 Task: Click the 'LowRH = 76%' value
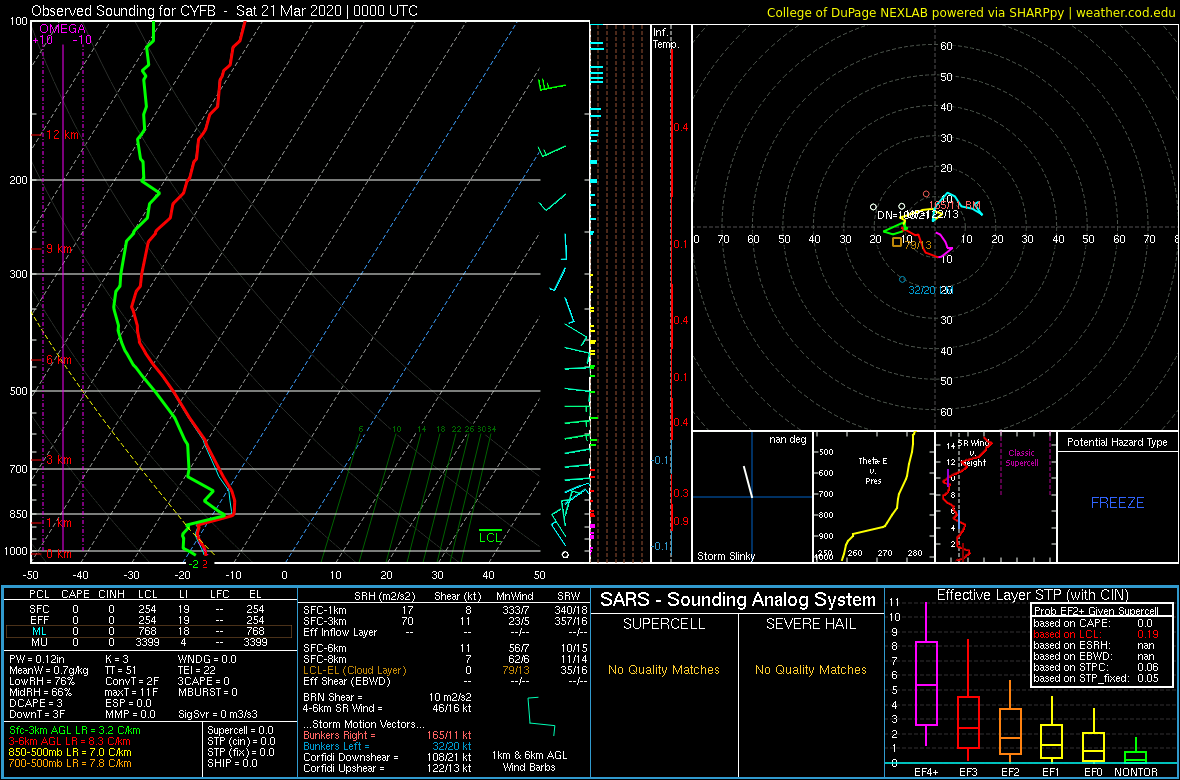[x=39, y=681]
